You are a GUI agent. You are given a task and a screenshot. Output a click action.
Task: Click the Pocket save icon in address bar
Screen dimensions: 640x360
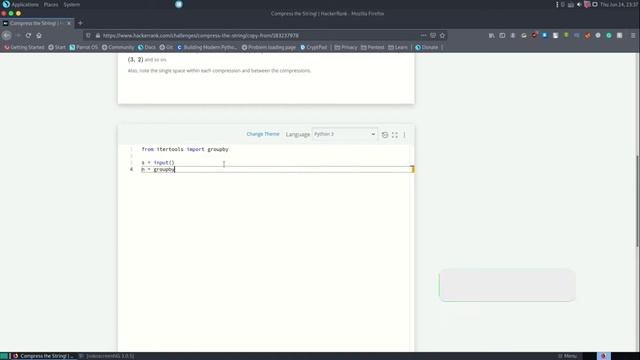[433, 36]
